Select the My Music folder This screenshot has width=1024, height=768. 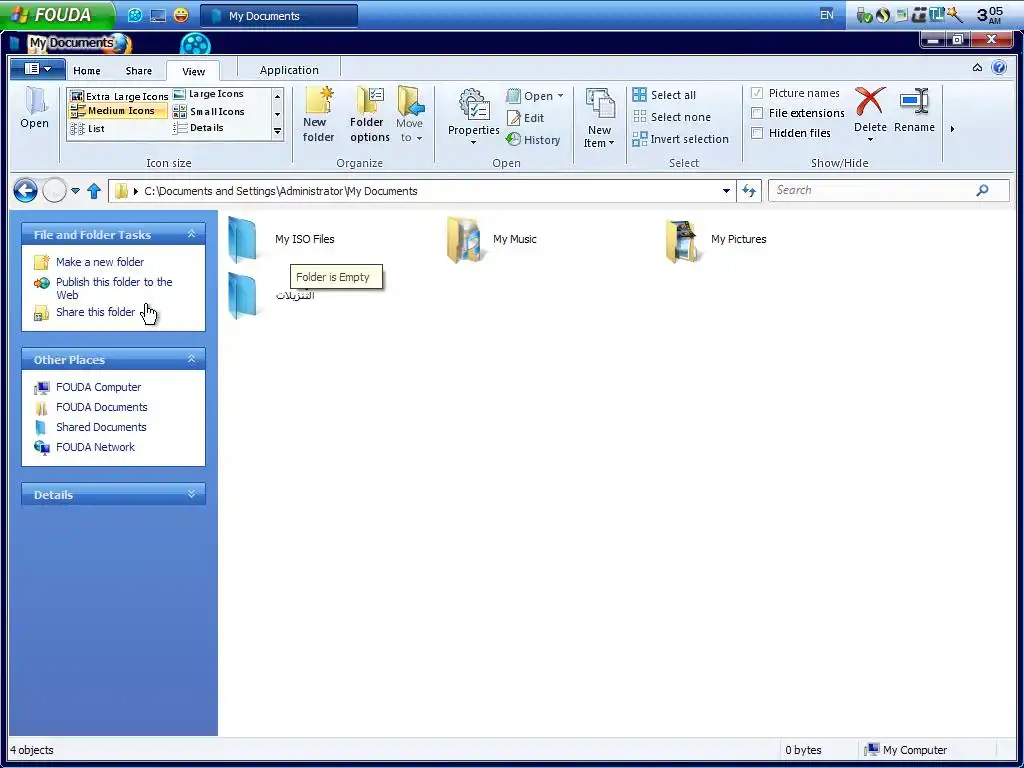pyautogui.click(x=492, y=240)
